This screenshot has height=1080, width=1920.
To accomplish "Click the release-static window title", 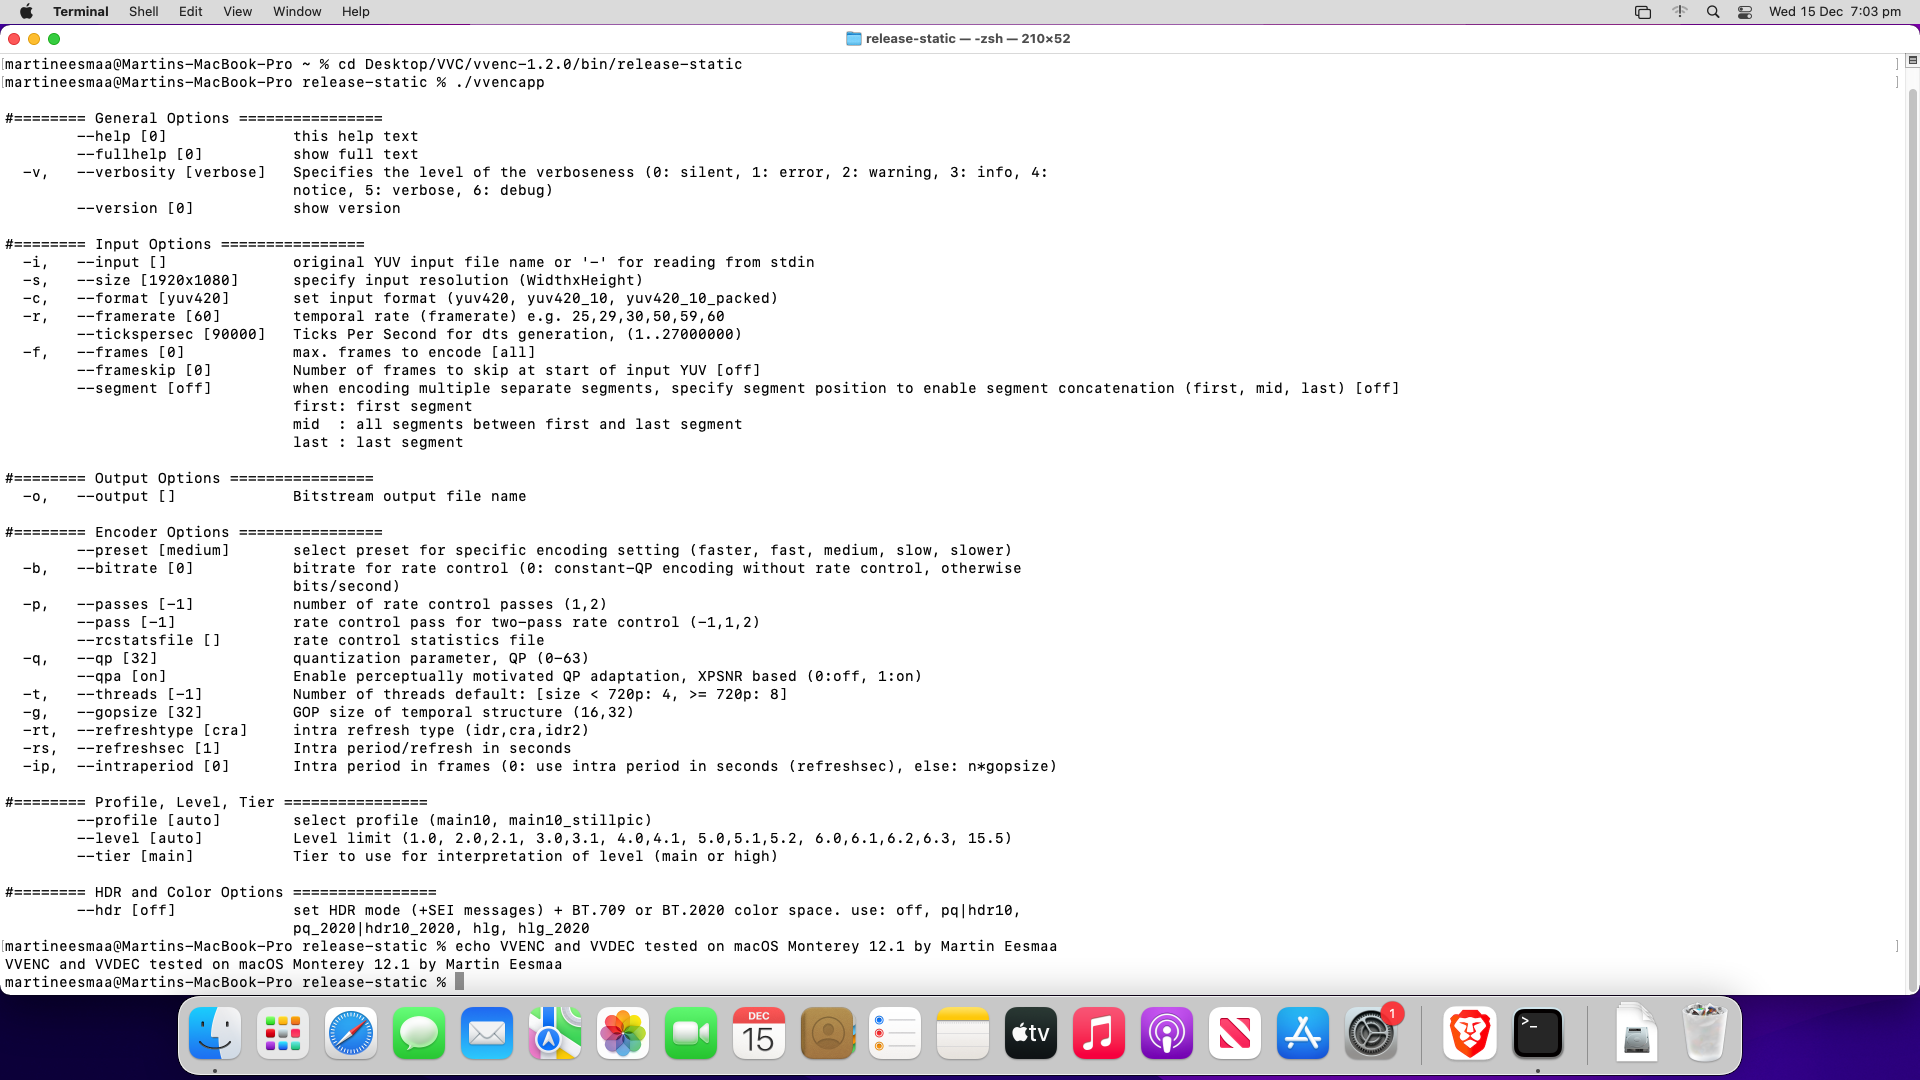I will tap(968, 39).
